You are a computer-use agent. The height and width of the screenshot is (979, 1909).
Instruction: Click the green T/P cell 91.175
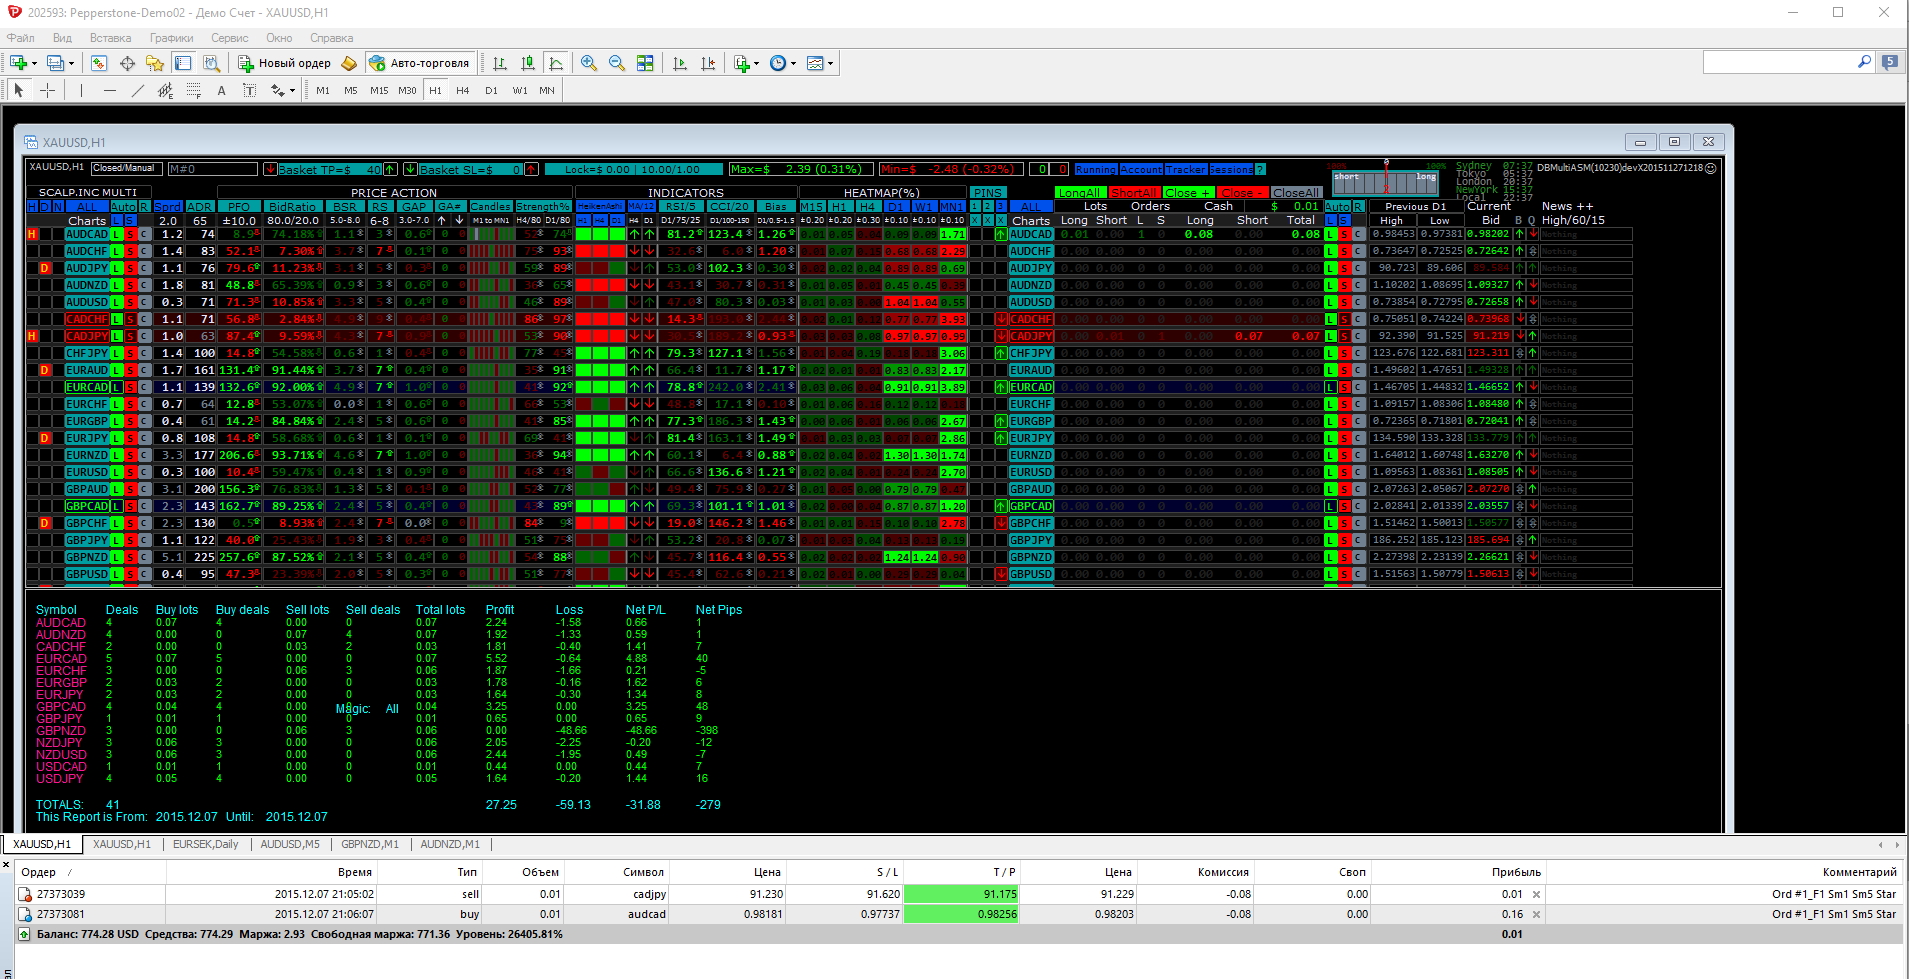click(961, 894)
